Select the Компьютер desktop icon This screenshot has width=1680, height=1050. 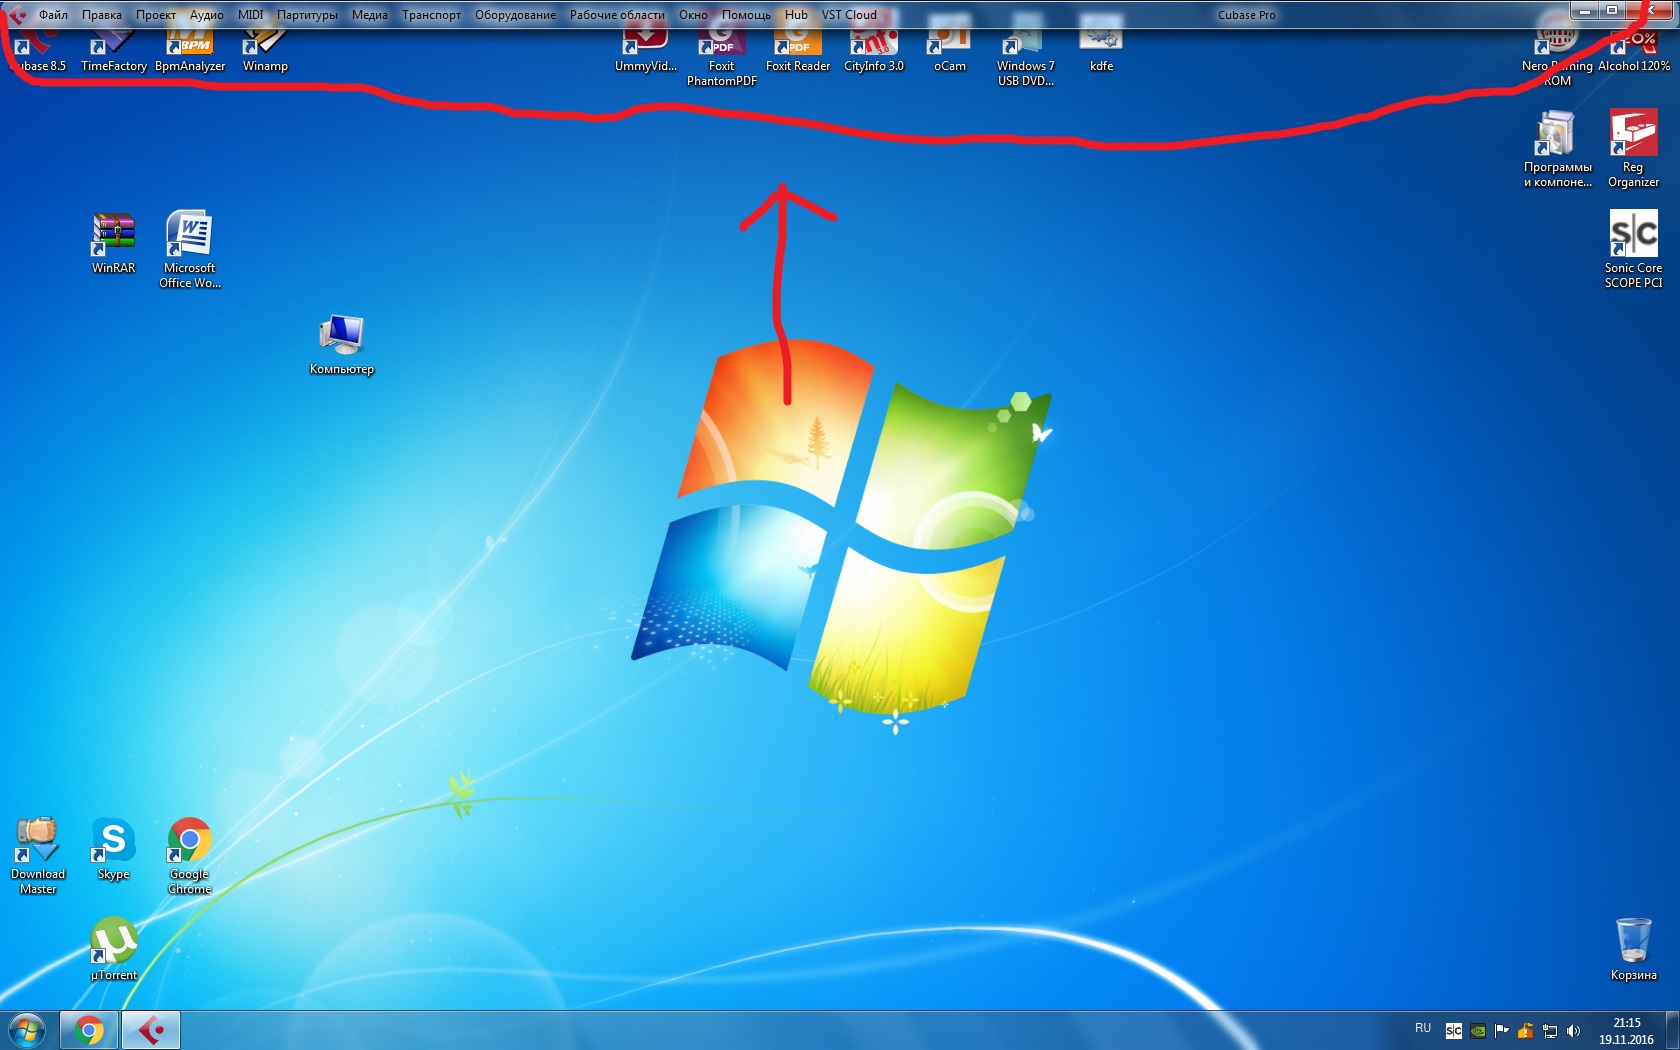point(341,345)
